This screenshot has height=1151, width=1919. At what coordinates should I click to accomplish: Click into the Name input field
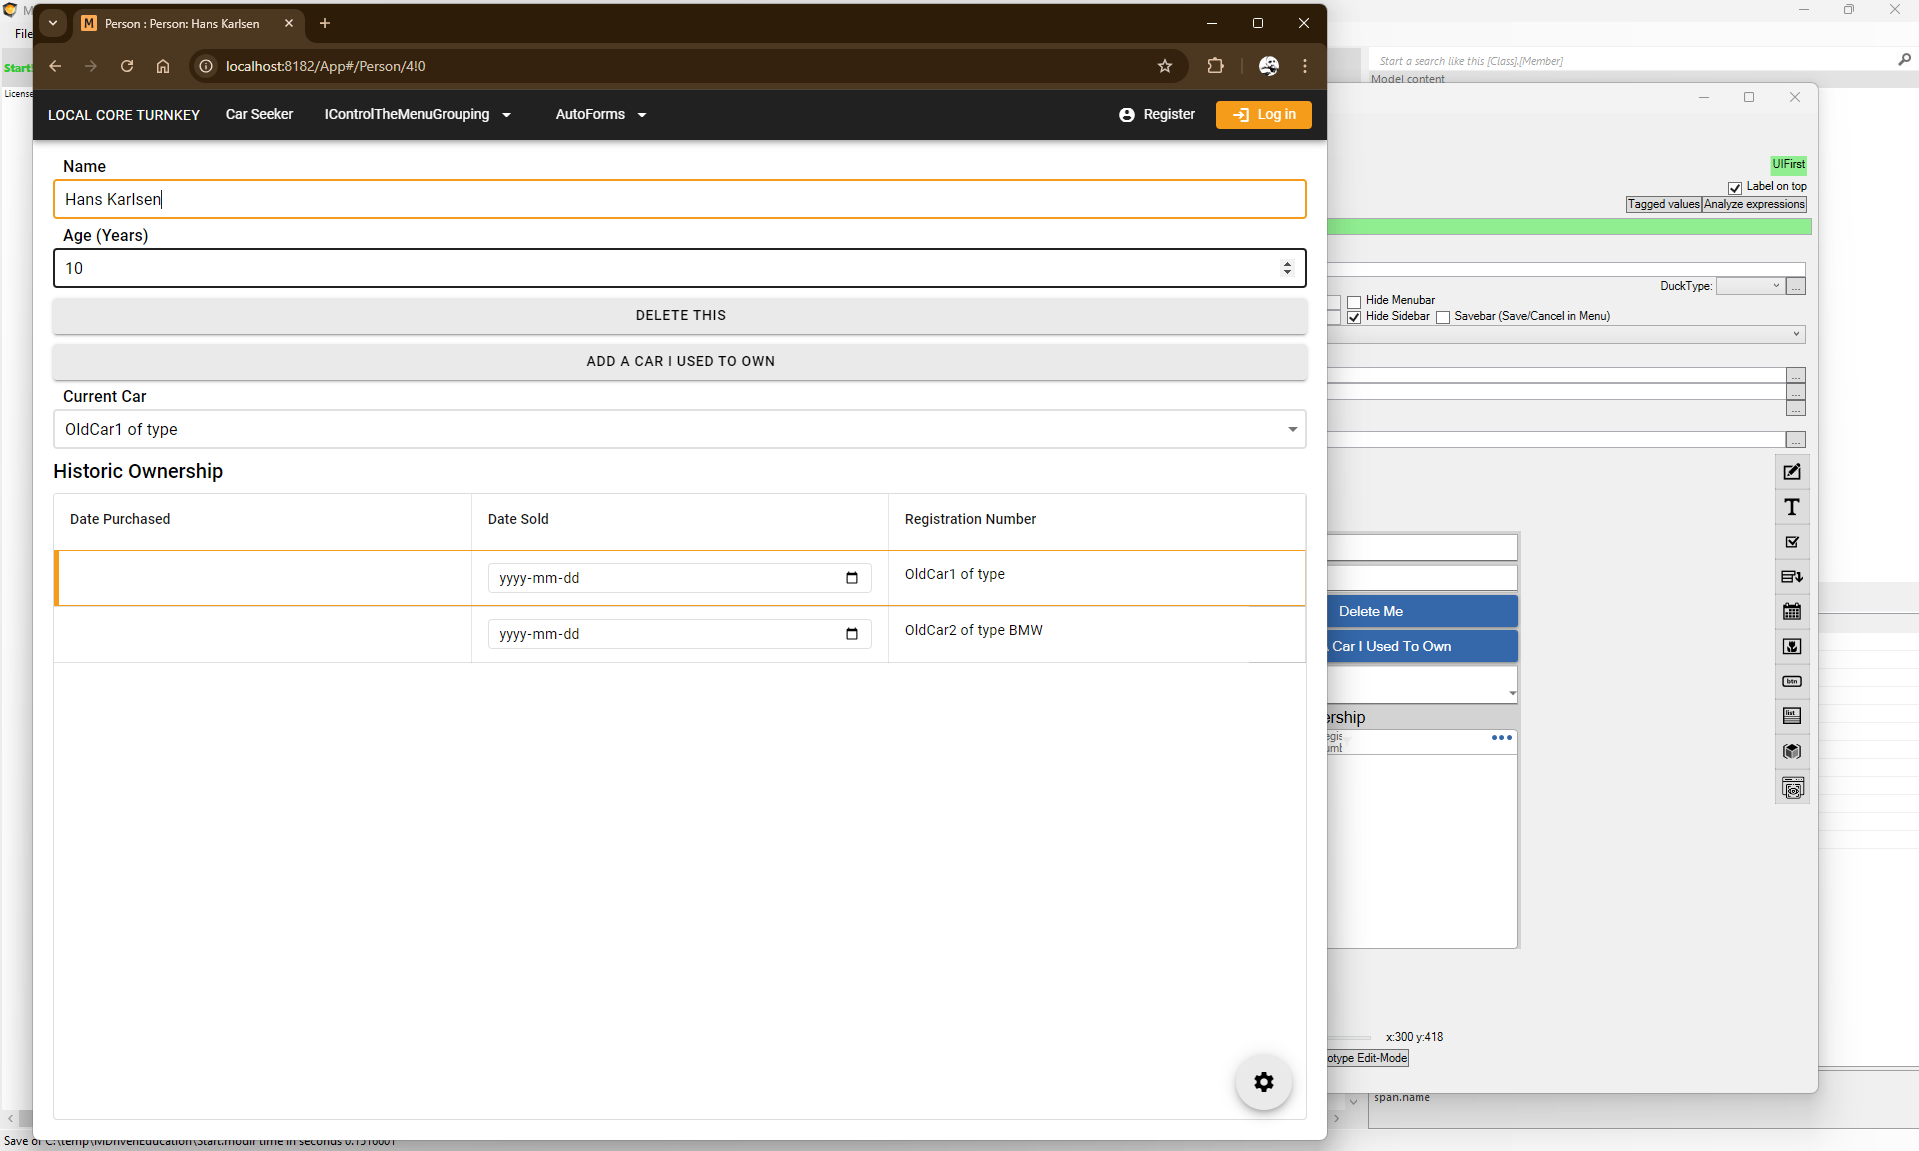679,199
